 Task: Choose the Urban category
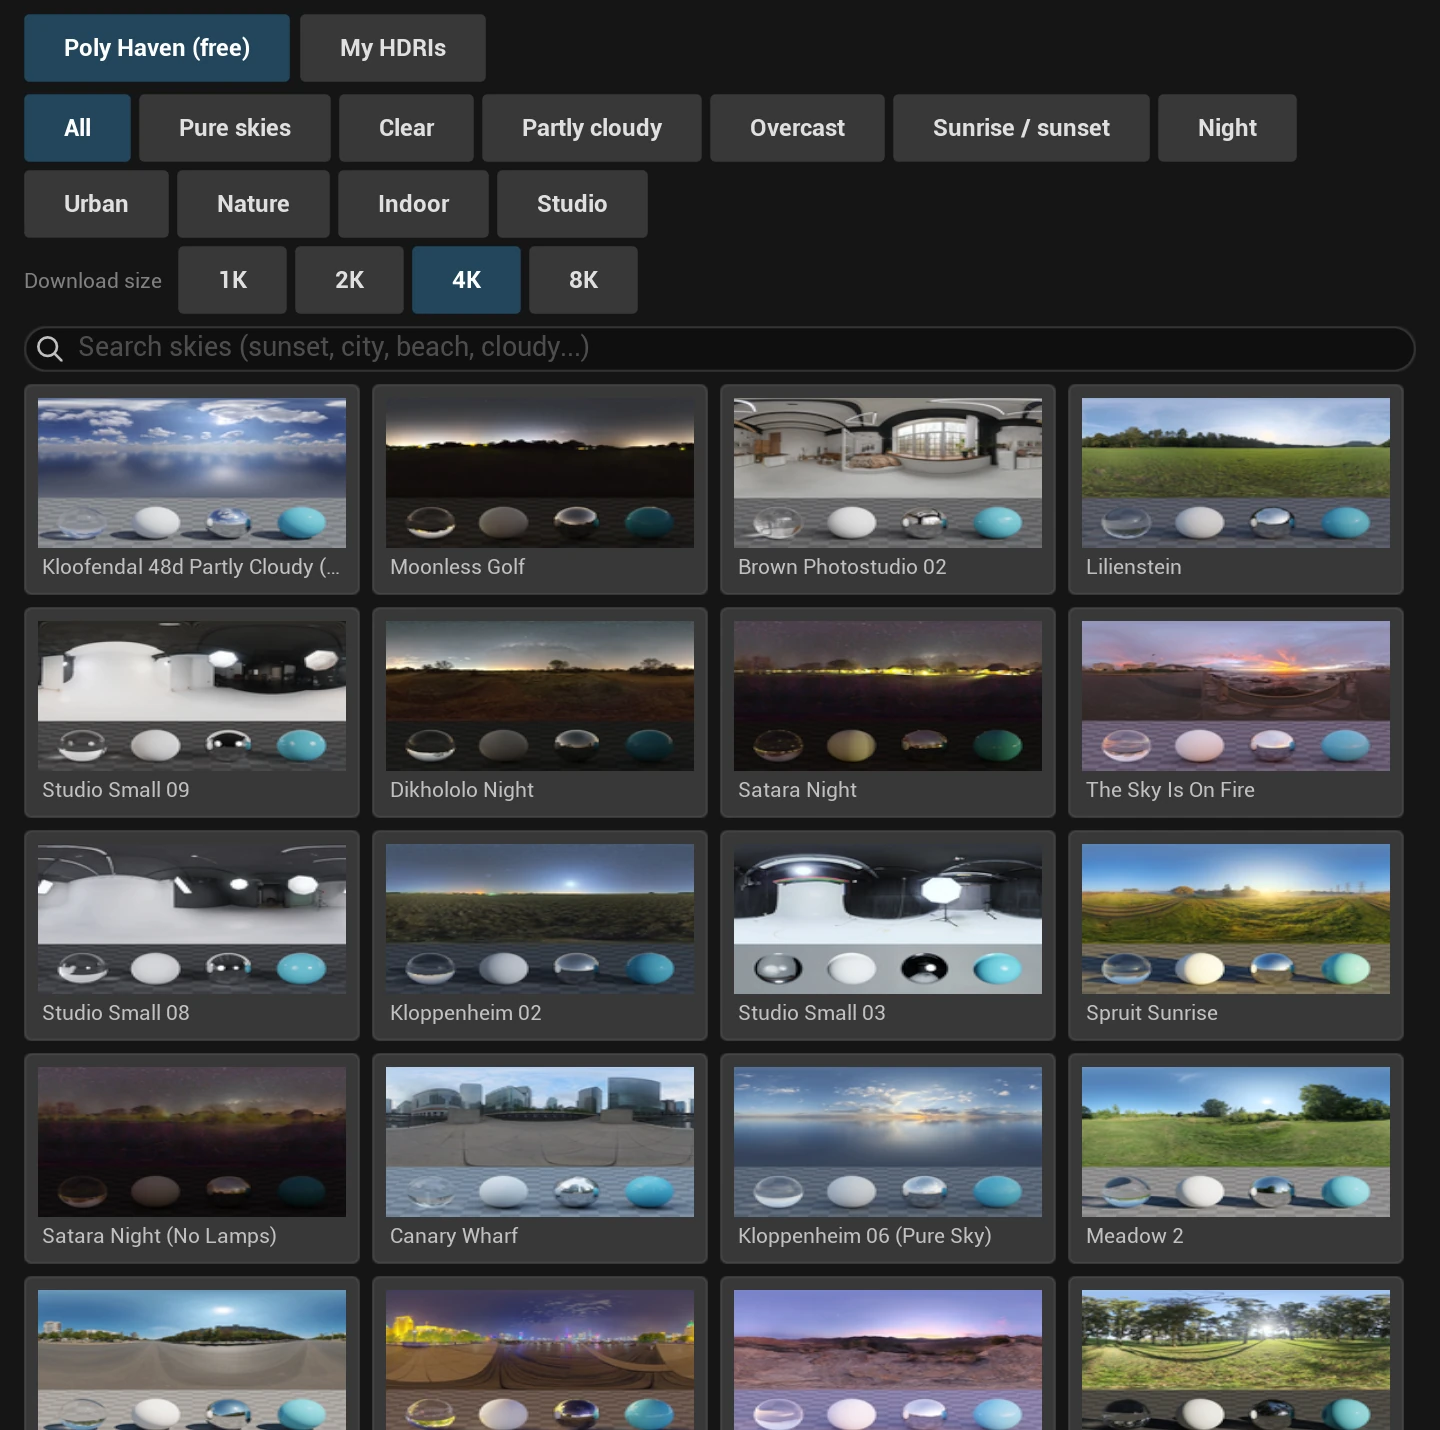[x=96, y=204]
